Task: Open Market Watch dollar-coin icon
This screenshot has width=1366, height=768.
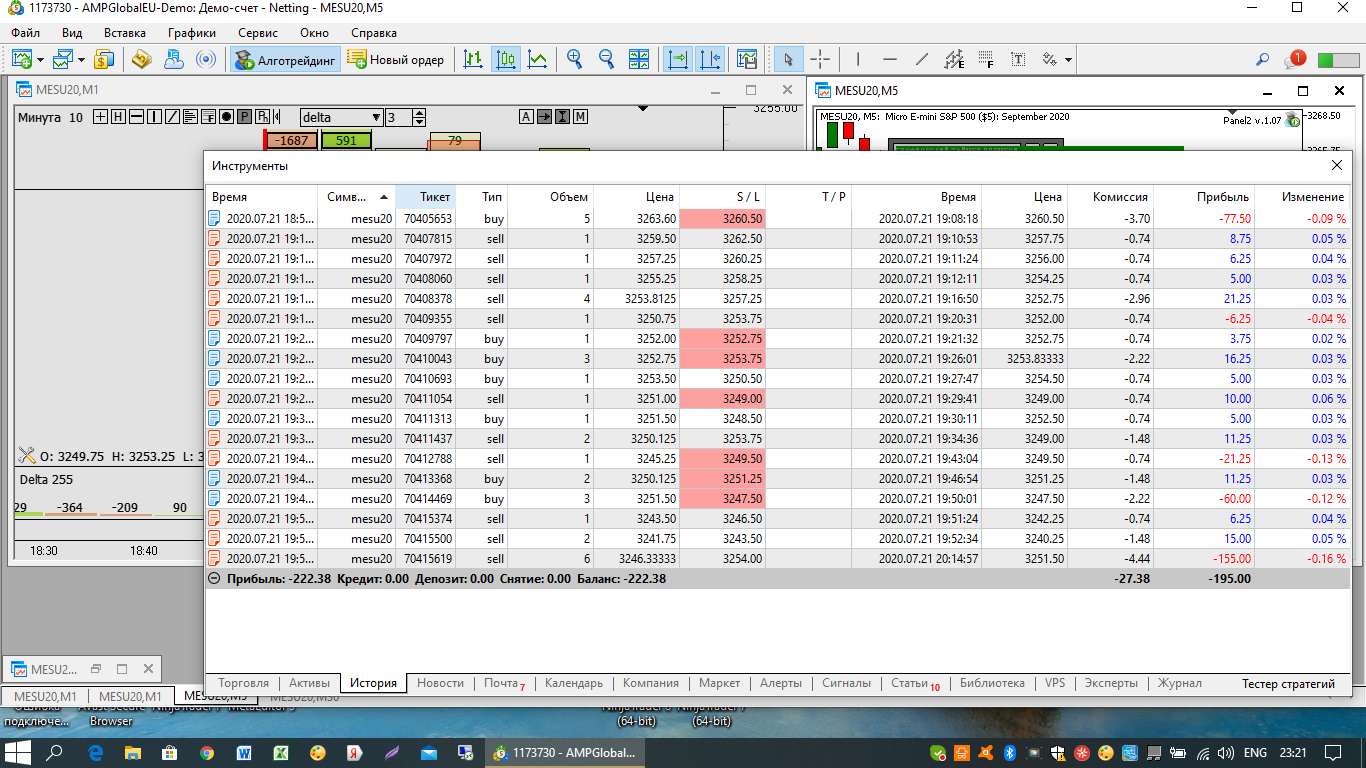Action: pyautogui.click(x=104, y=59)
